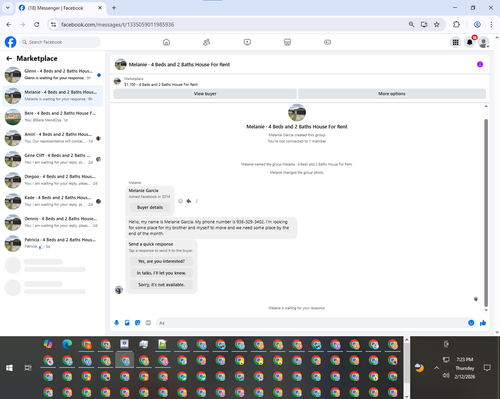This screenshot has width=500, height=399.
Task: Reply to Melanie's message with arrow icon
Action: pyautogui.click(x=189, y=201)
